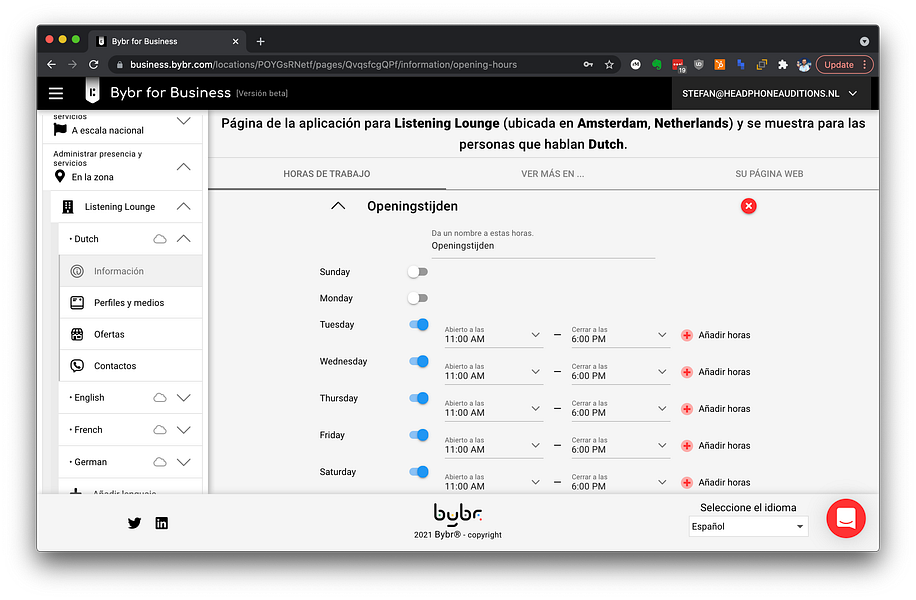
Task: Open Bybr LinkedIn page
Action: click(x=162, y=523)
